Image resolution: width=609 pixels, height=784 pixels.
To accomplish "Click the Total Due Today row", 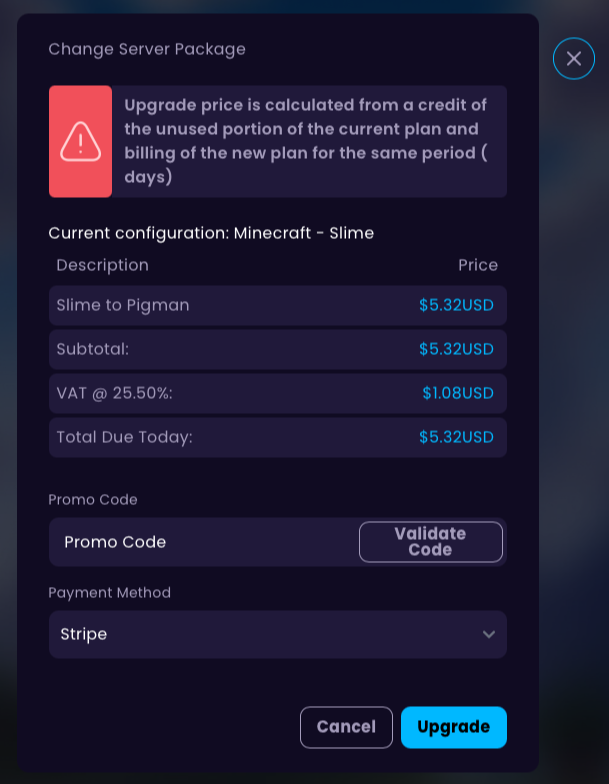I will [x=278, y=437].
